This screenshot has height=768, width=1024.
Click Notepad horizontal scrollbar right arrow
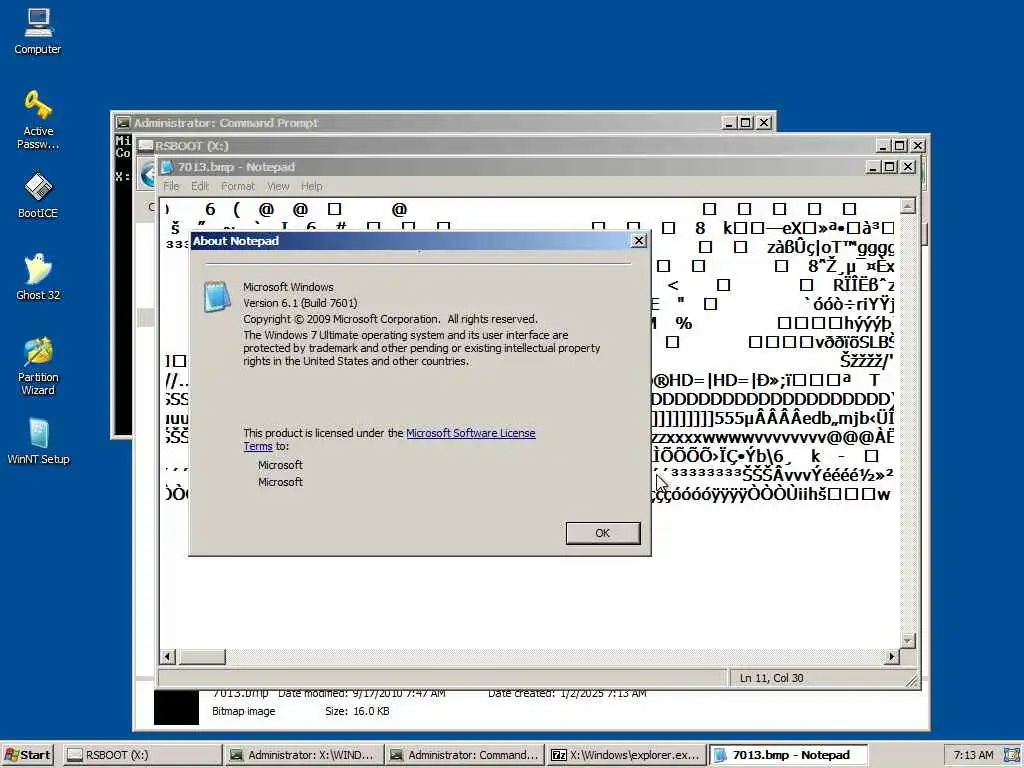pos(892,656)
